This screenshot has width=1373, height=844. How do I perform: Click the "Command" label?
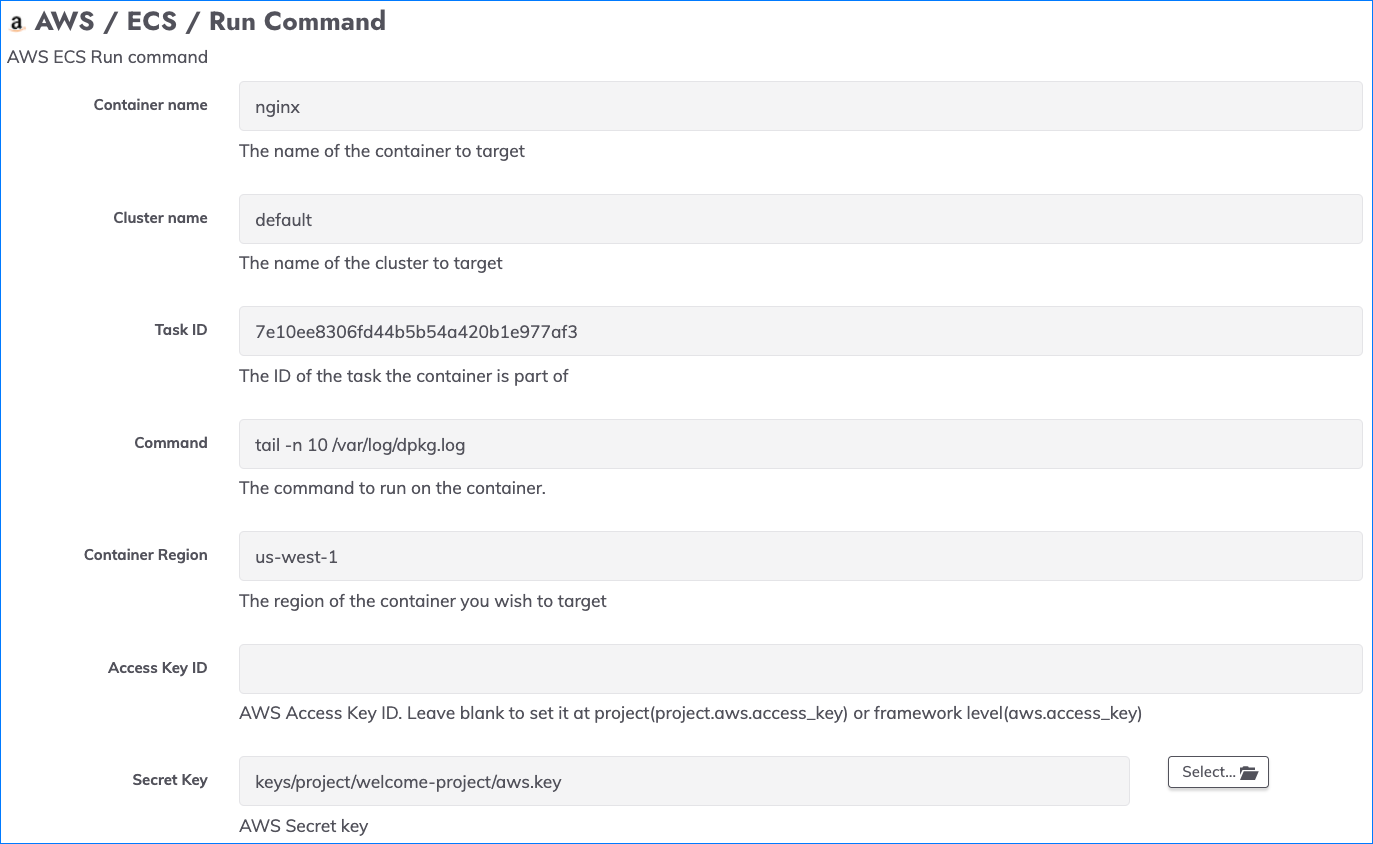(x=171, y=443)
